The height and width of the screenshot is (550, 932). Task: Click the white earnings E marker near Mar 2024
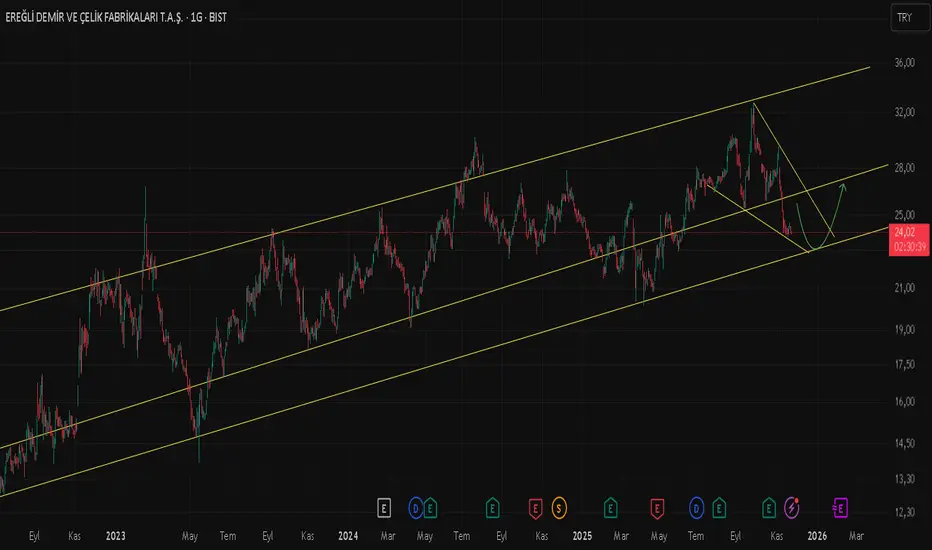click(383, 508)
